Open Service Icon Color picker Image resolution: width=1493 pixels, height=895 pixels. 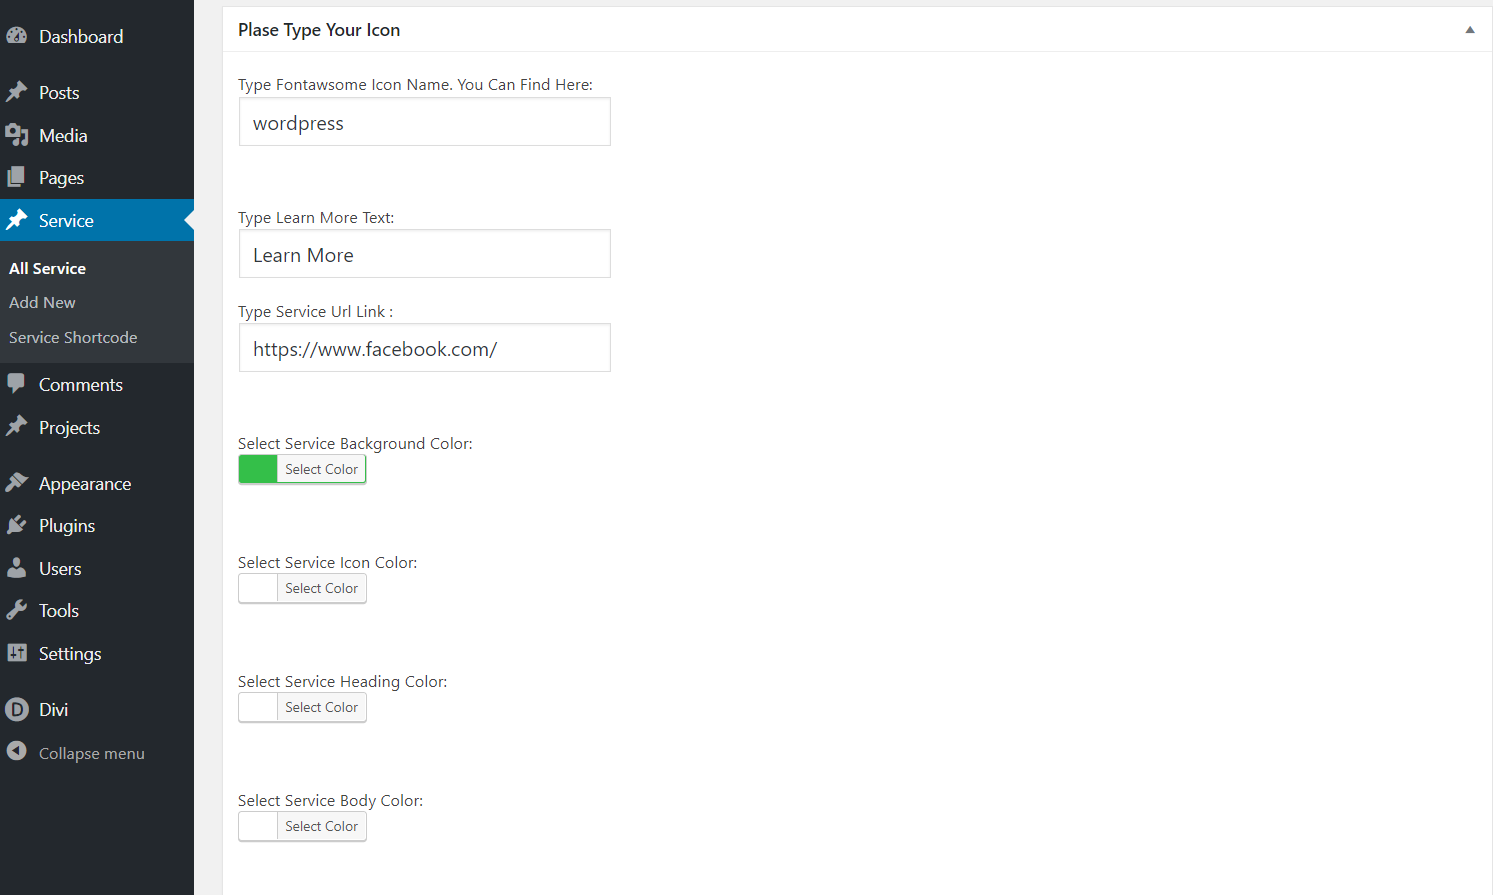302,588
